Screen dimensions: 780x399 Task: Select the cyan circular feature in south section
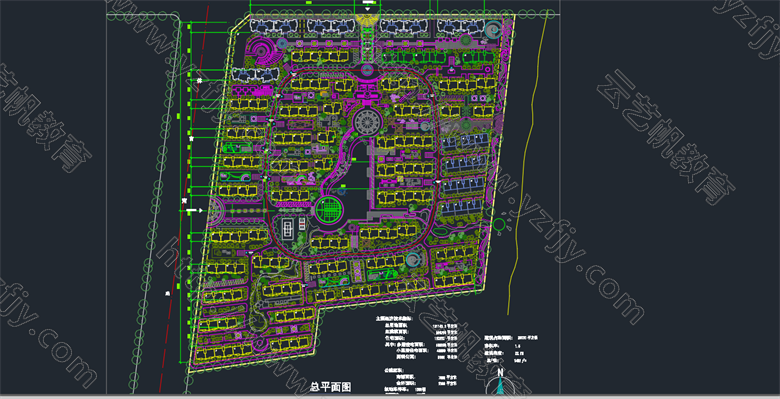pyautogui.click(x=412, y=259)
